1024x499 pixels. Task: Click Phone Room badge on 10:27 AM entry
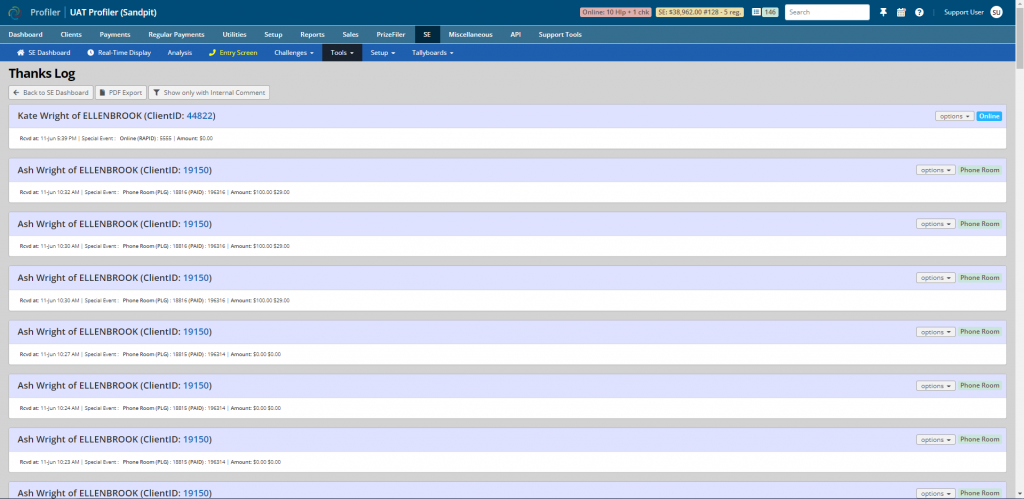pyautogui.click(x=980, y=332)
